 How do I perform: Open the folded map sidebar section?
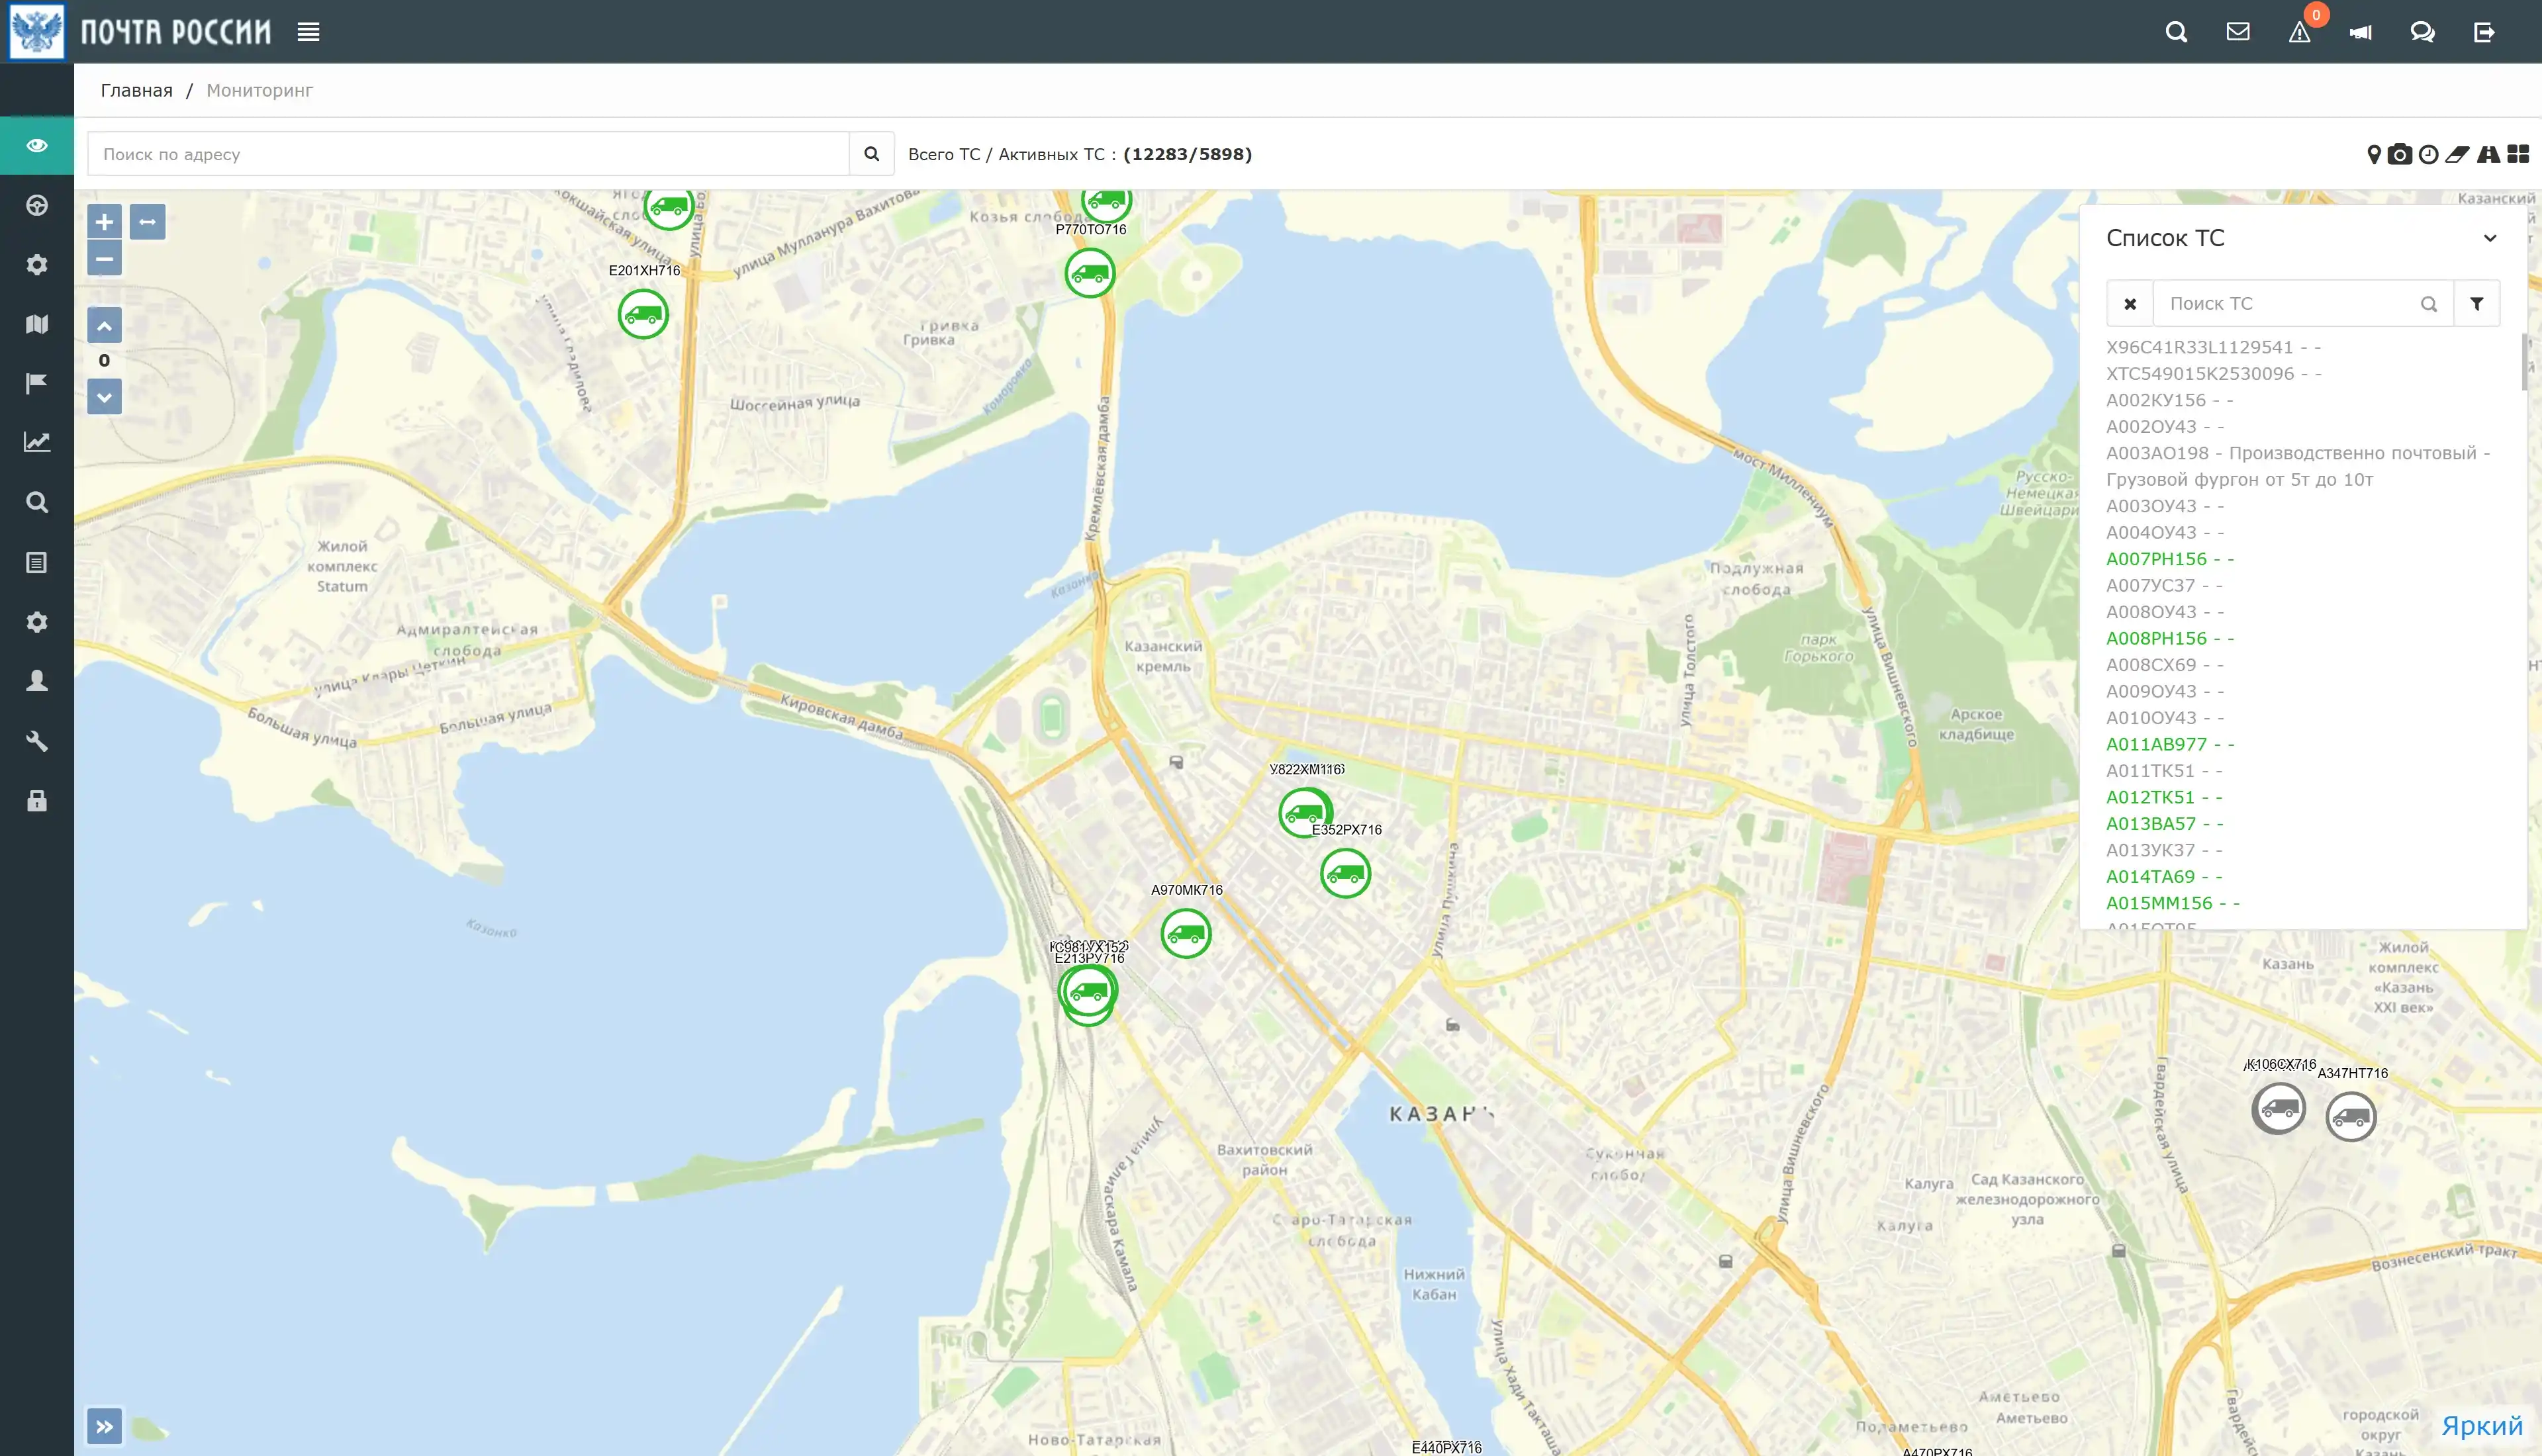[37, 324]
